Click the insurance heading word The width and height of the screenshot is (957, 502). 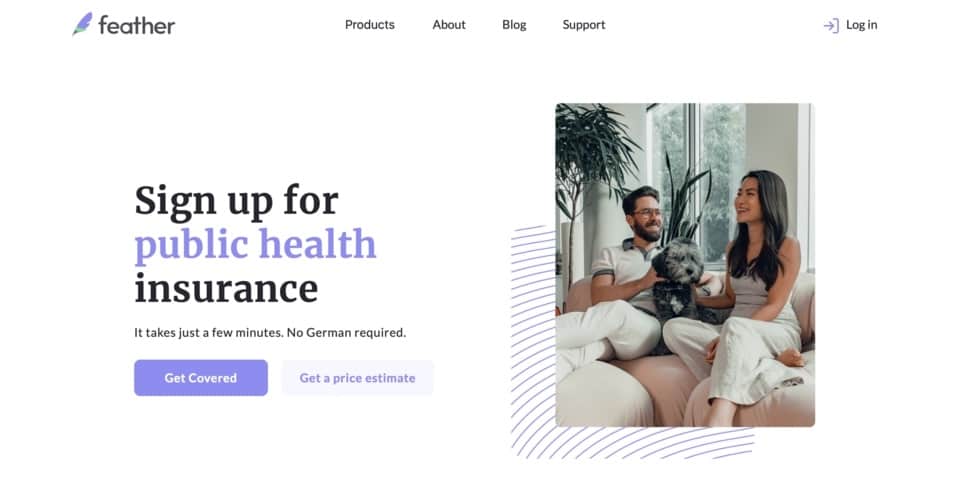coord(226,289)
